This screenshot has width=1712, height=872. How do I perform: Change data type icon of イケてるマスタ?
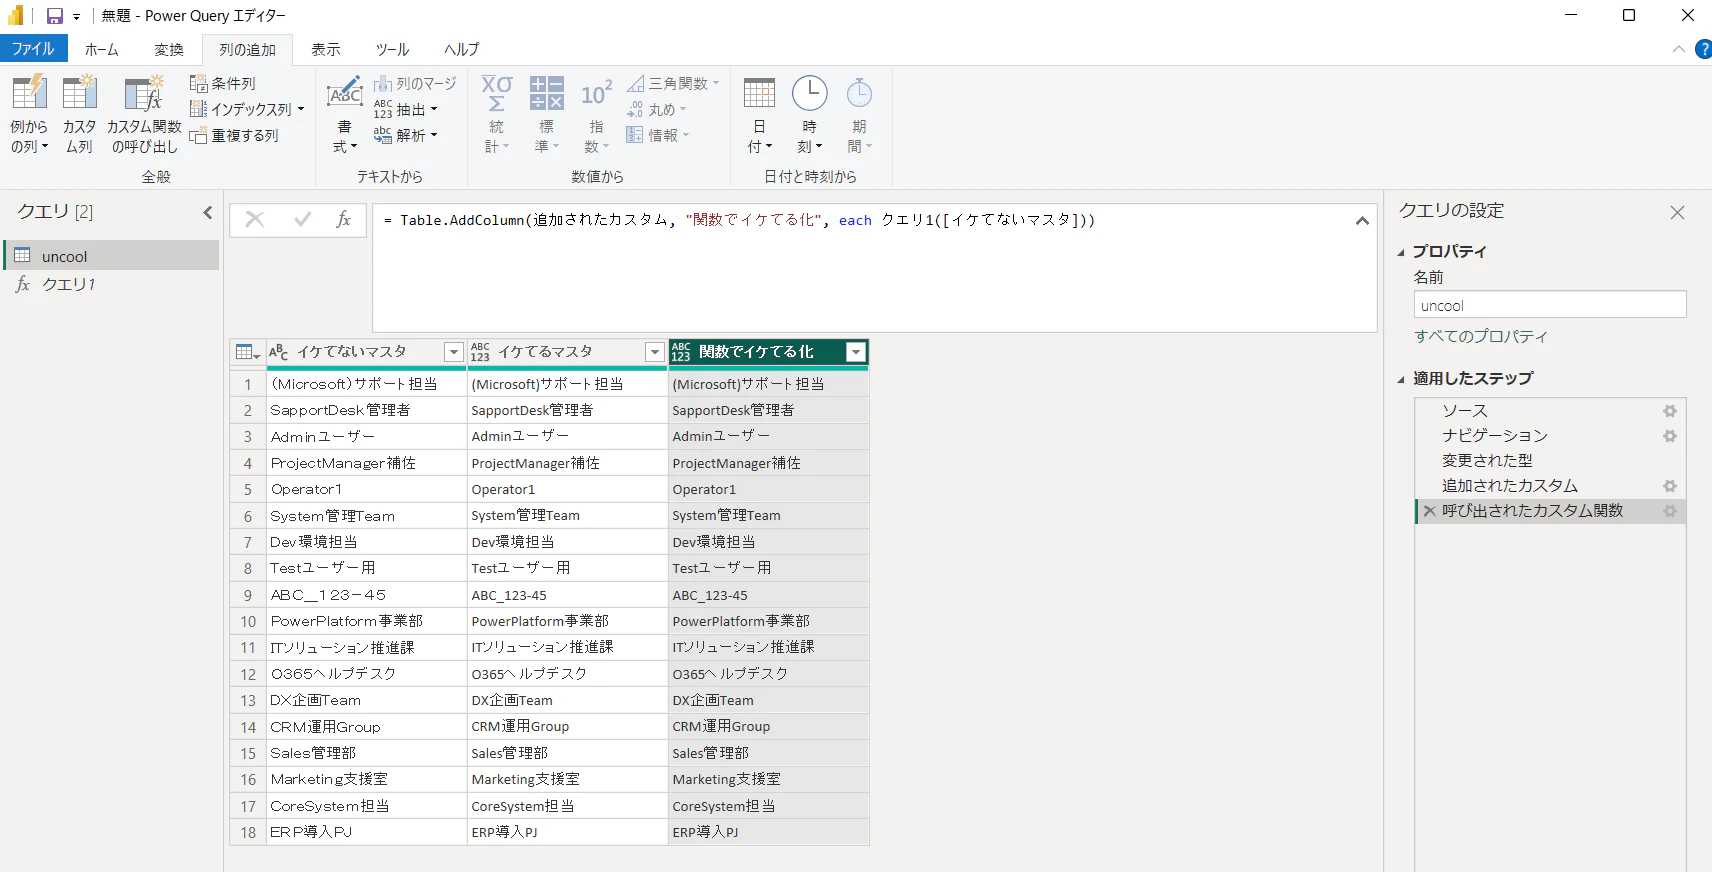[481, 352]
